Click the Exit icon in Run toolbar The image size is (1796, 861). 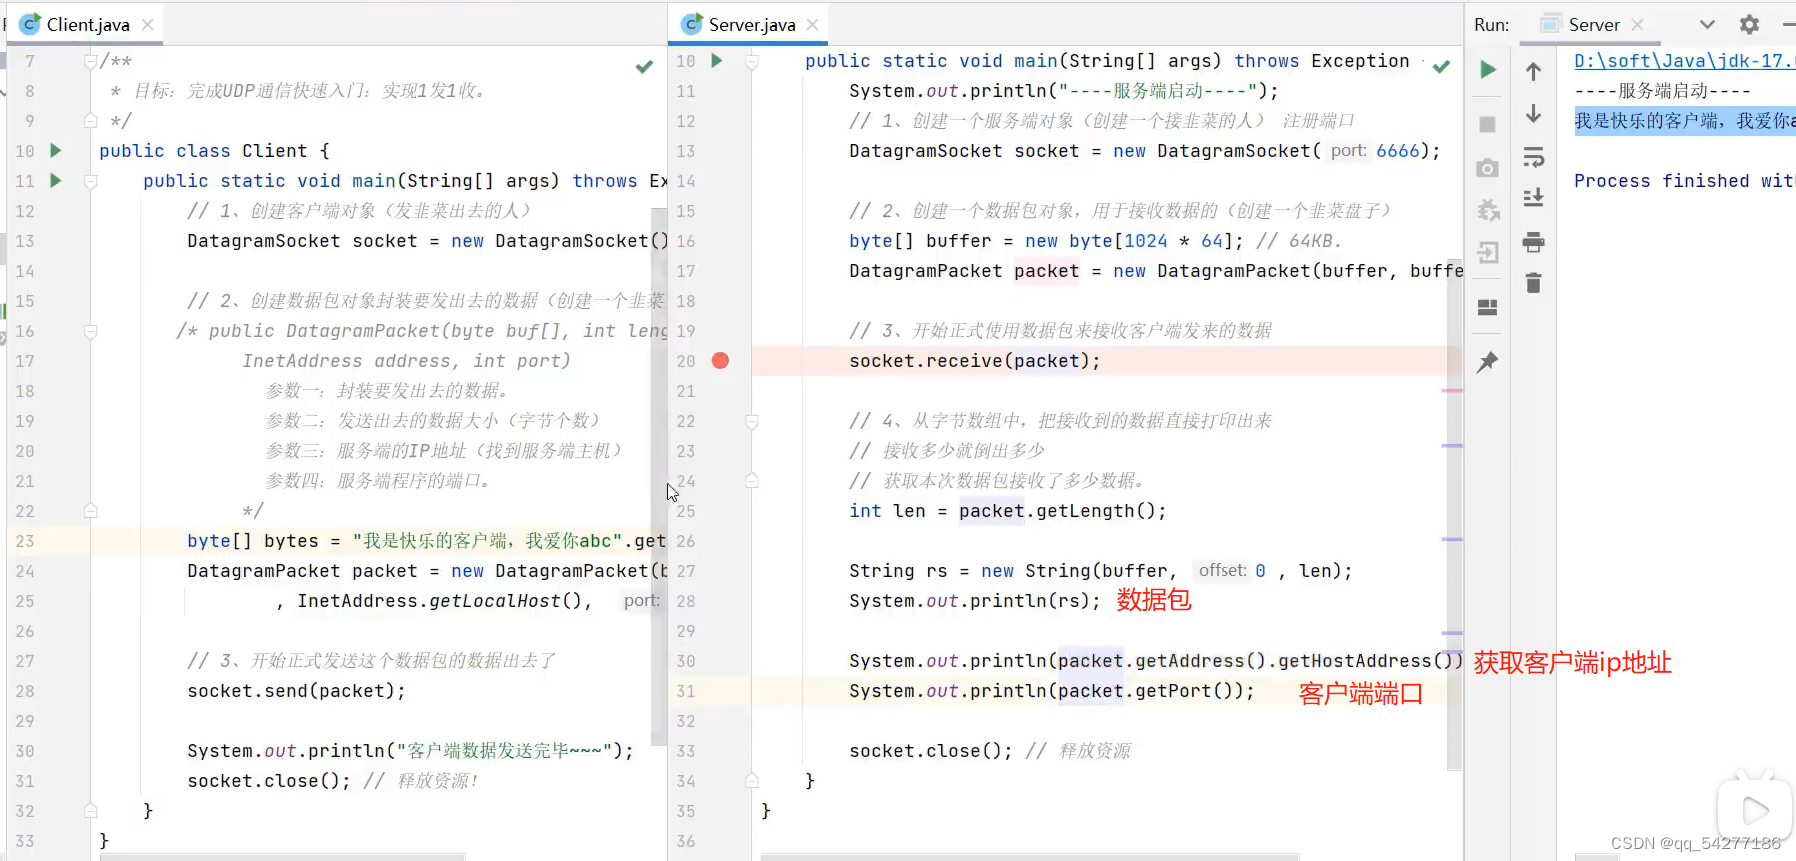click(1488, 252)
